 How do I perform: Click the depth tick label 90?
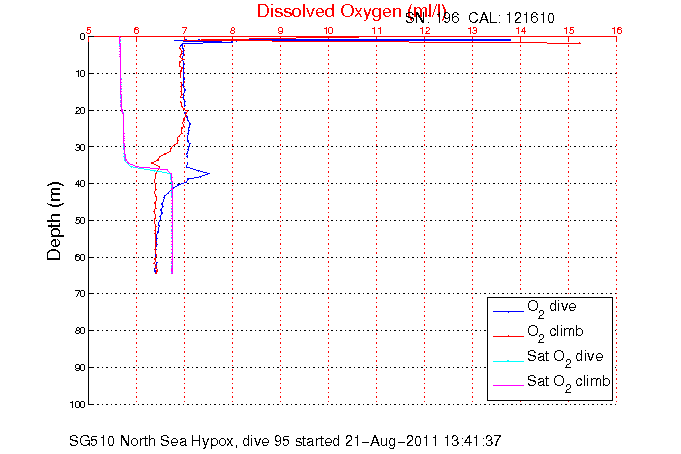click(x=80, y=368)
